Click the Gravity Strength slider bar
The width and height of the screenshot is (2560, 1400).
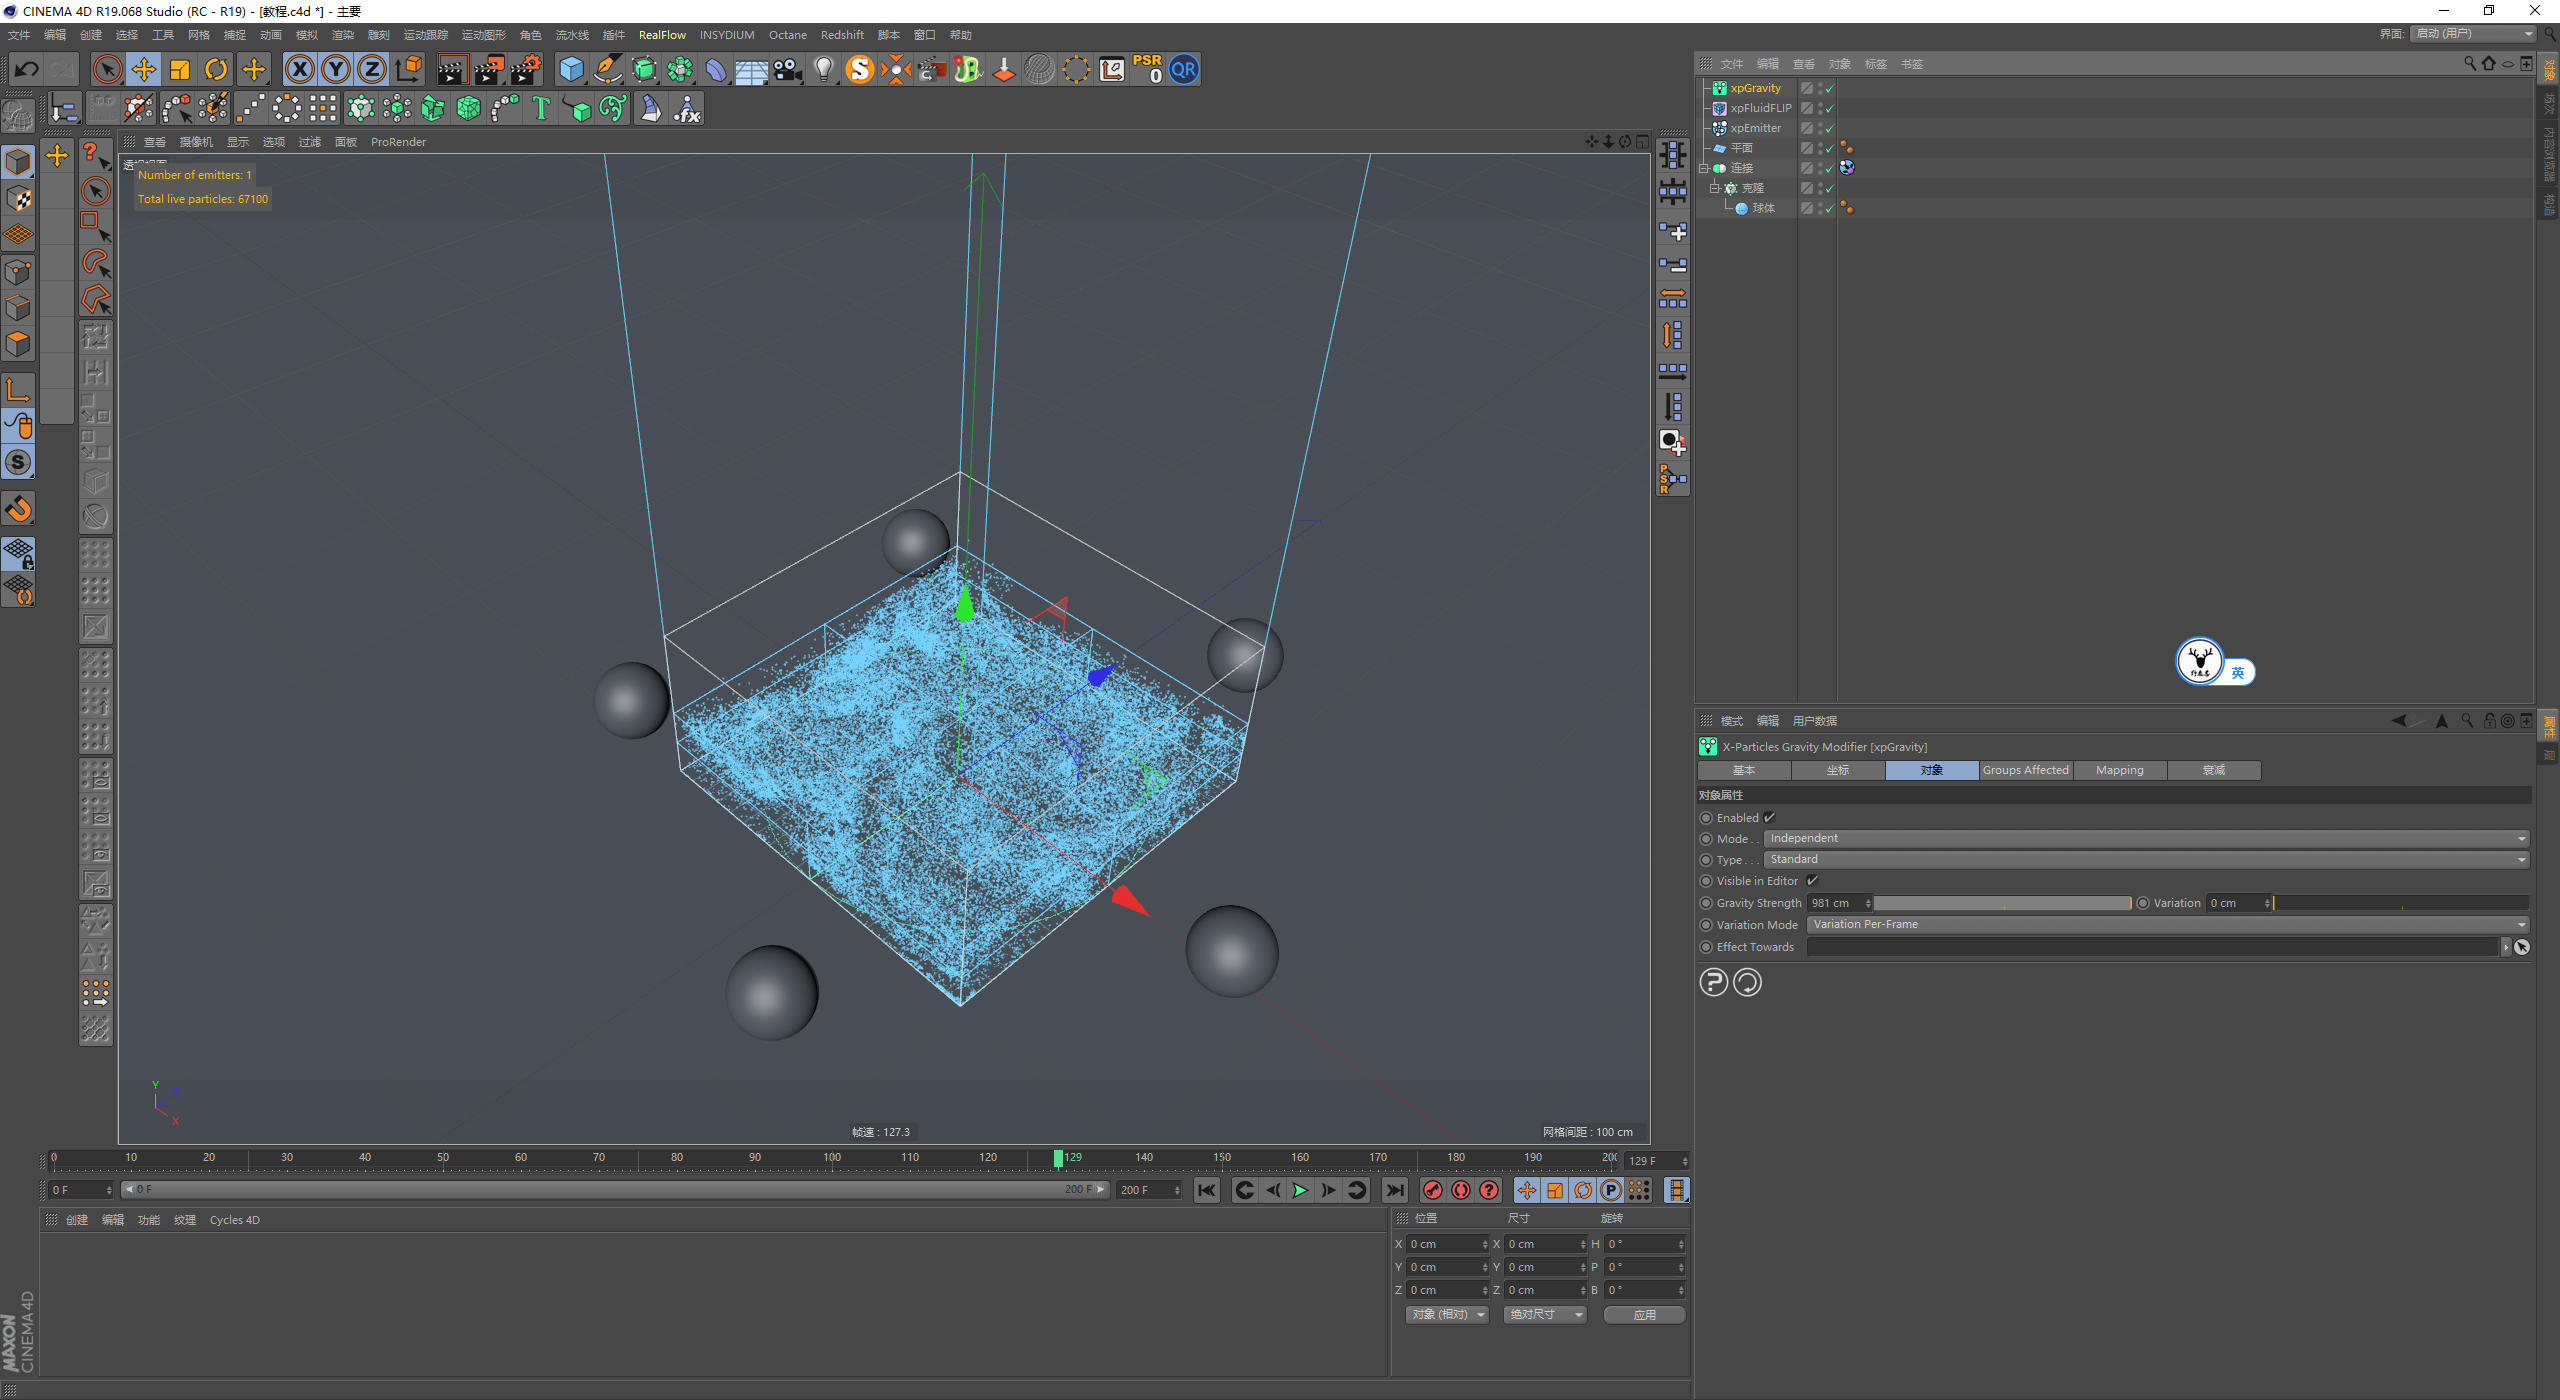click(x=2002, y=902)
